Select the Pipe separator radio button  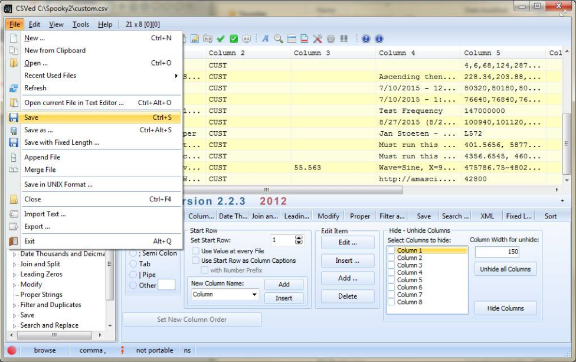[133, 275]
